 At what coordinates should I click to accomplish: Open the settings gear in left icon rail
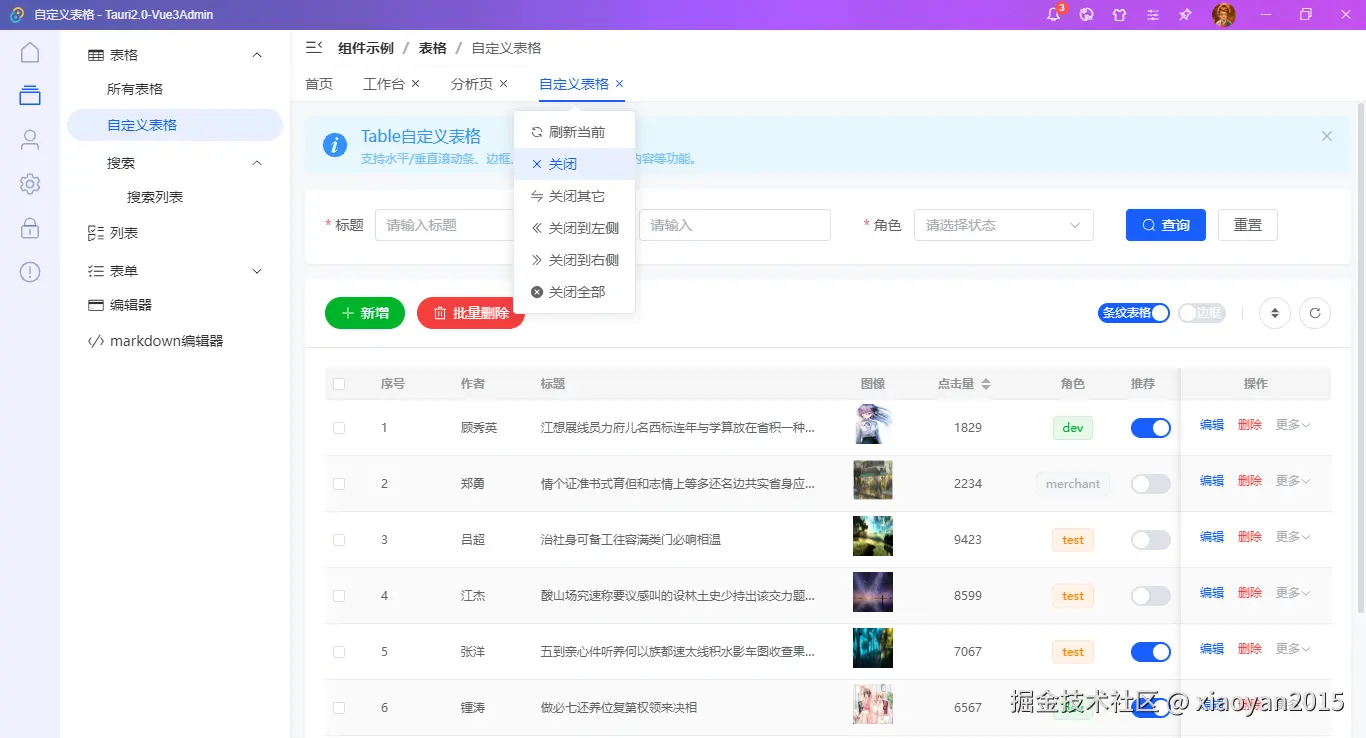[x=29, y=183]
